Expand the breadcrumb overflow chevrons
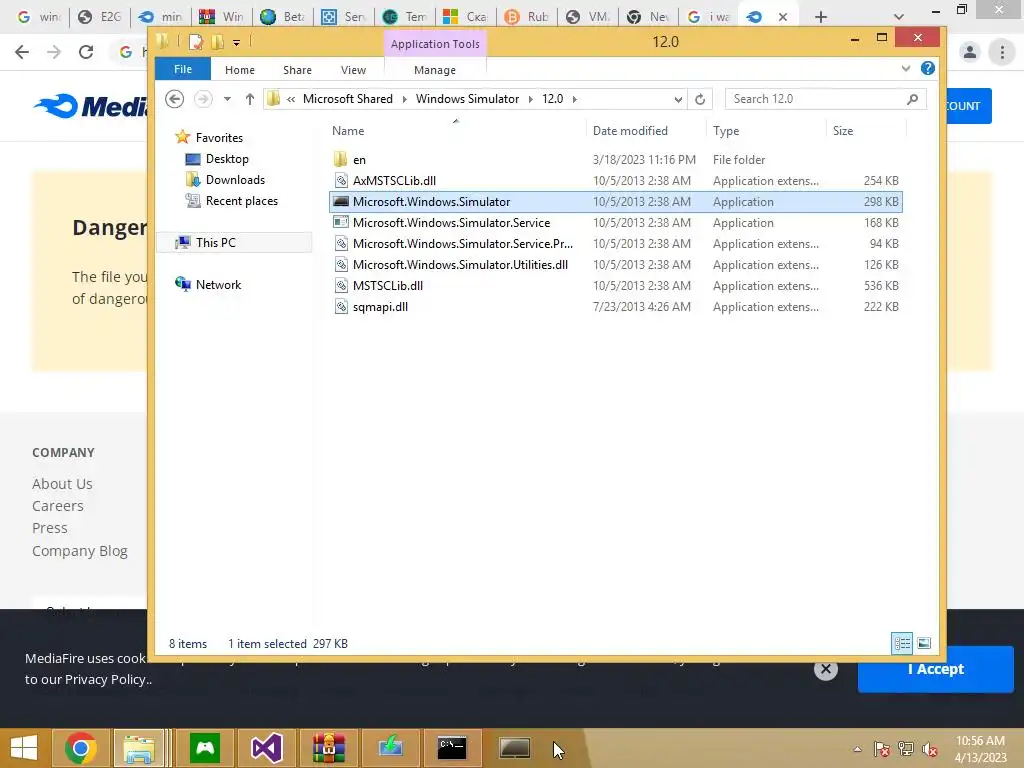Image resolution: width=1024 pixels, height=768 pixels. click(x=291, y=99)
